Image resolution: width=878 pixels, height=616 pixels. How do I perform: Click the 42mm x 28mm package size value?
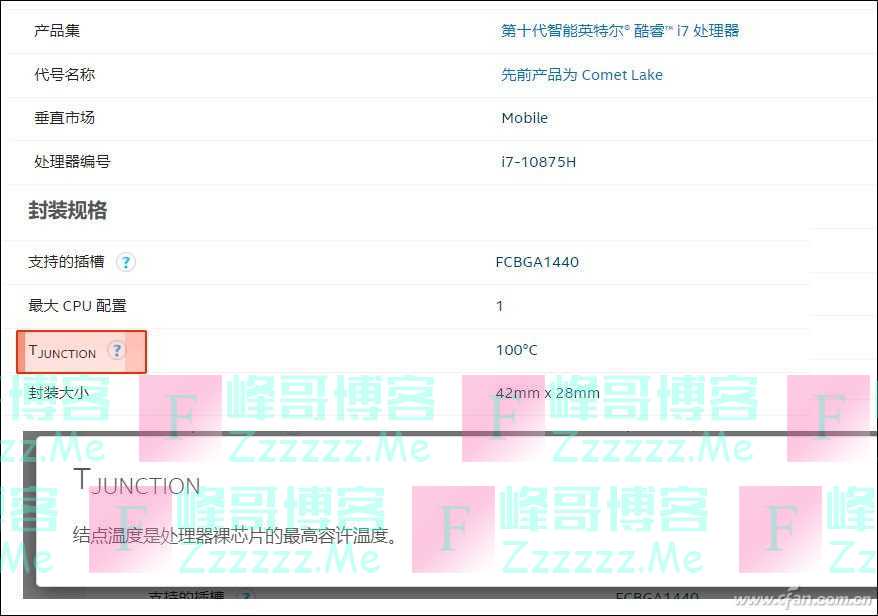(x=547, y=393)
